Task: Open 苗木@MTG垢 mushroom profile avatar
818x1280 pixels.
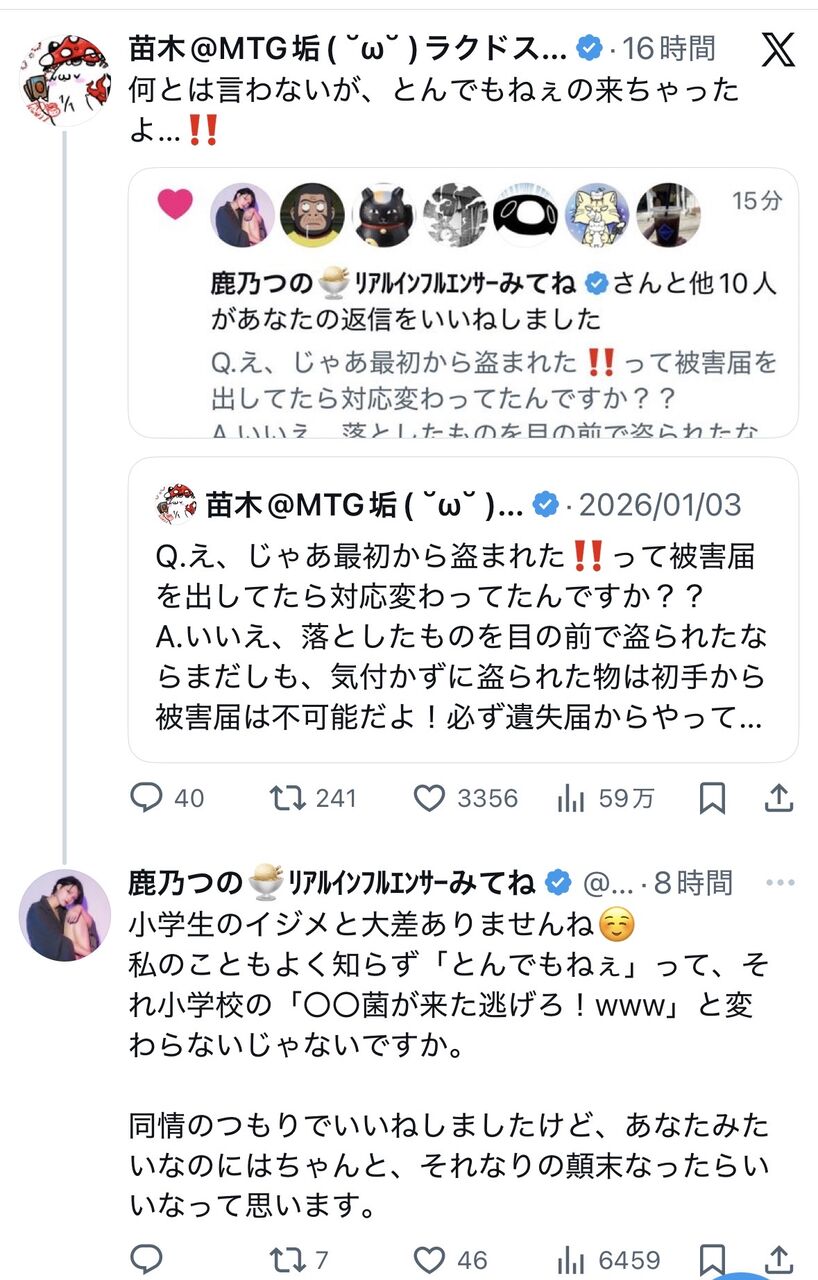Action: coord(65,80)
